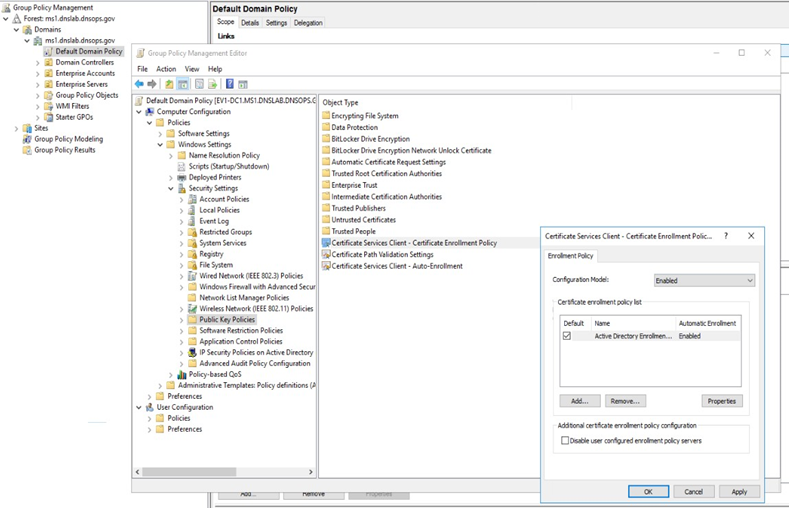
Task: Select the Certificate Path Validation Settings item
Action: (382, 254)
